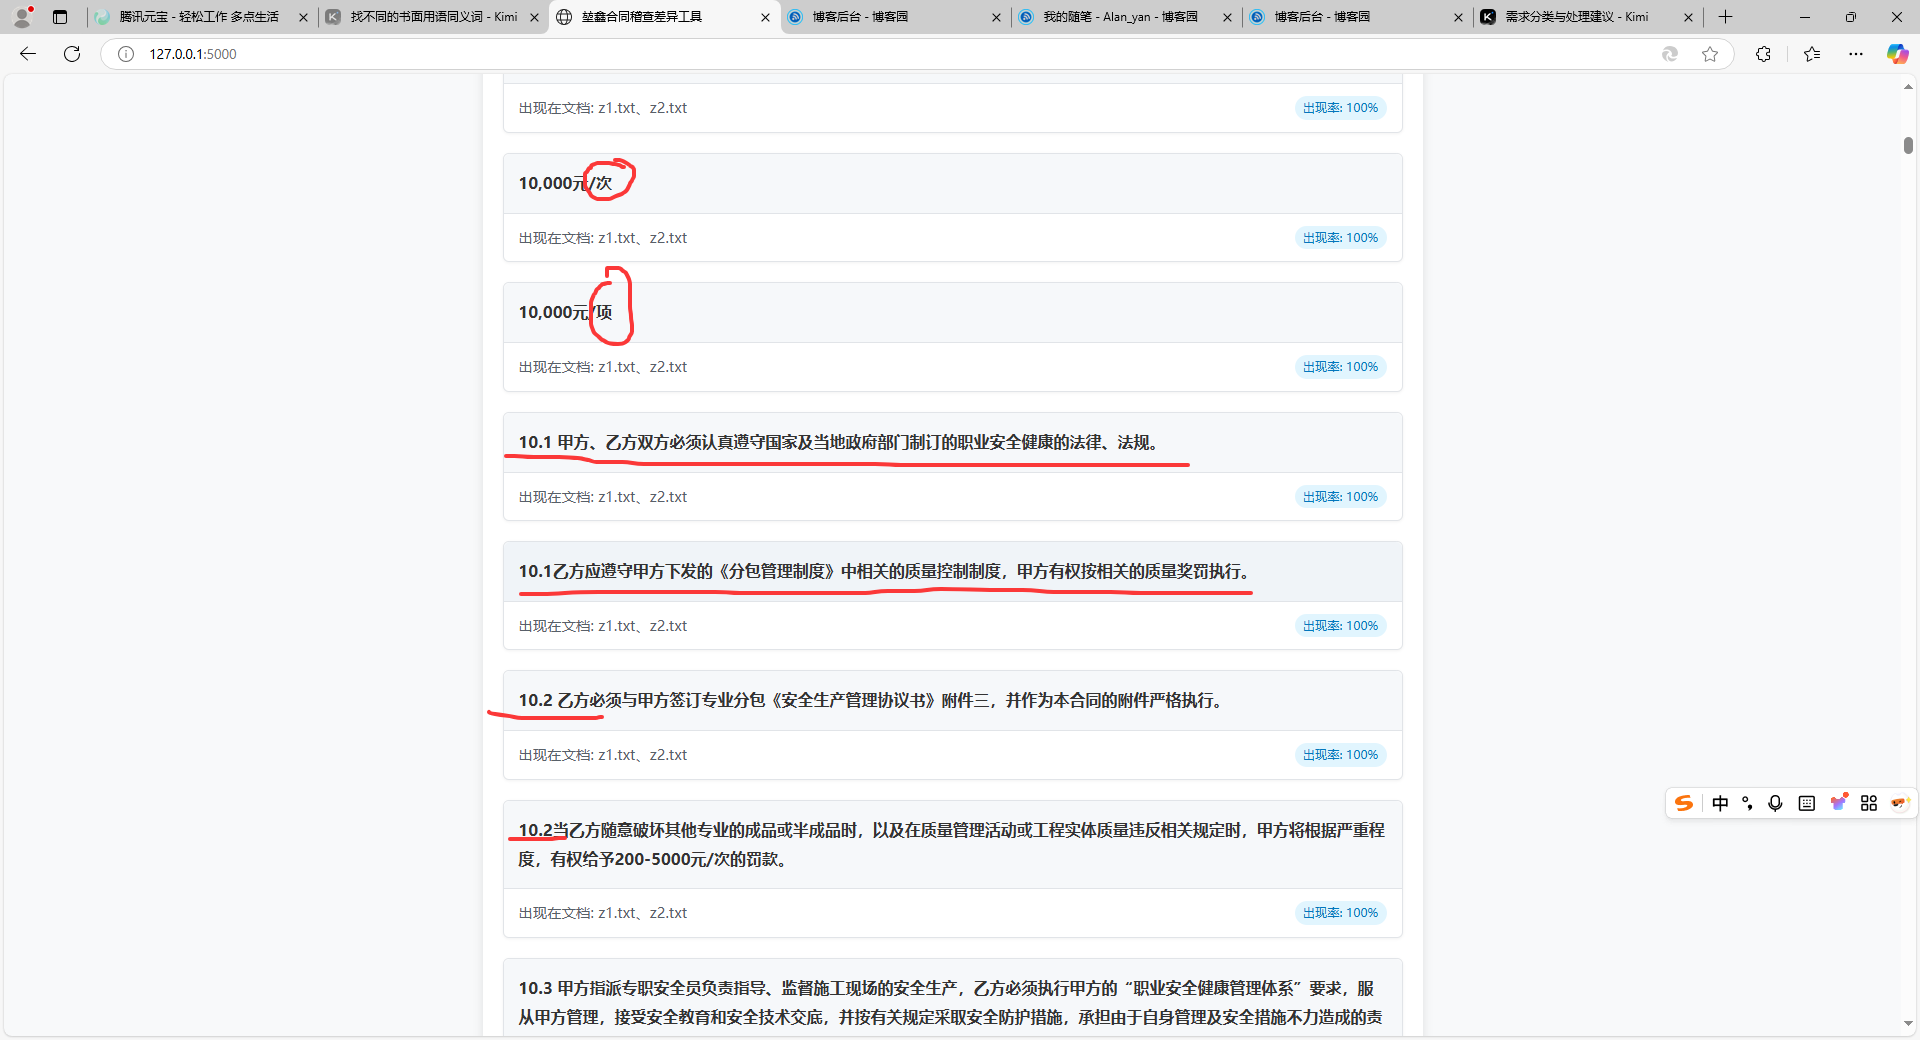The width and height of the screenshot is (1920, 1040).
Task: Switch to 腾讯元宝 tab
Action: point(200,17)
